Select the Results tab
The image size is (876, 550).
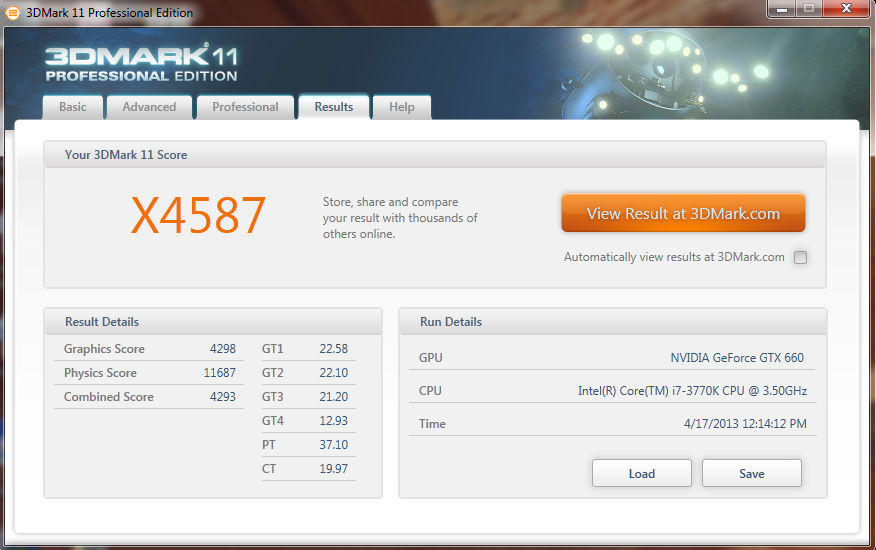[x=334, y=107]
